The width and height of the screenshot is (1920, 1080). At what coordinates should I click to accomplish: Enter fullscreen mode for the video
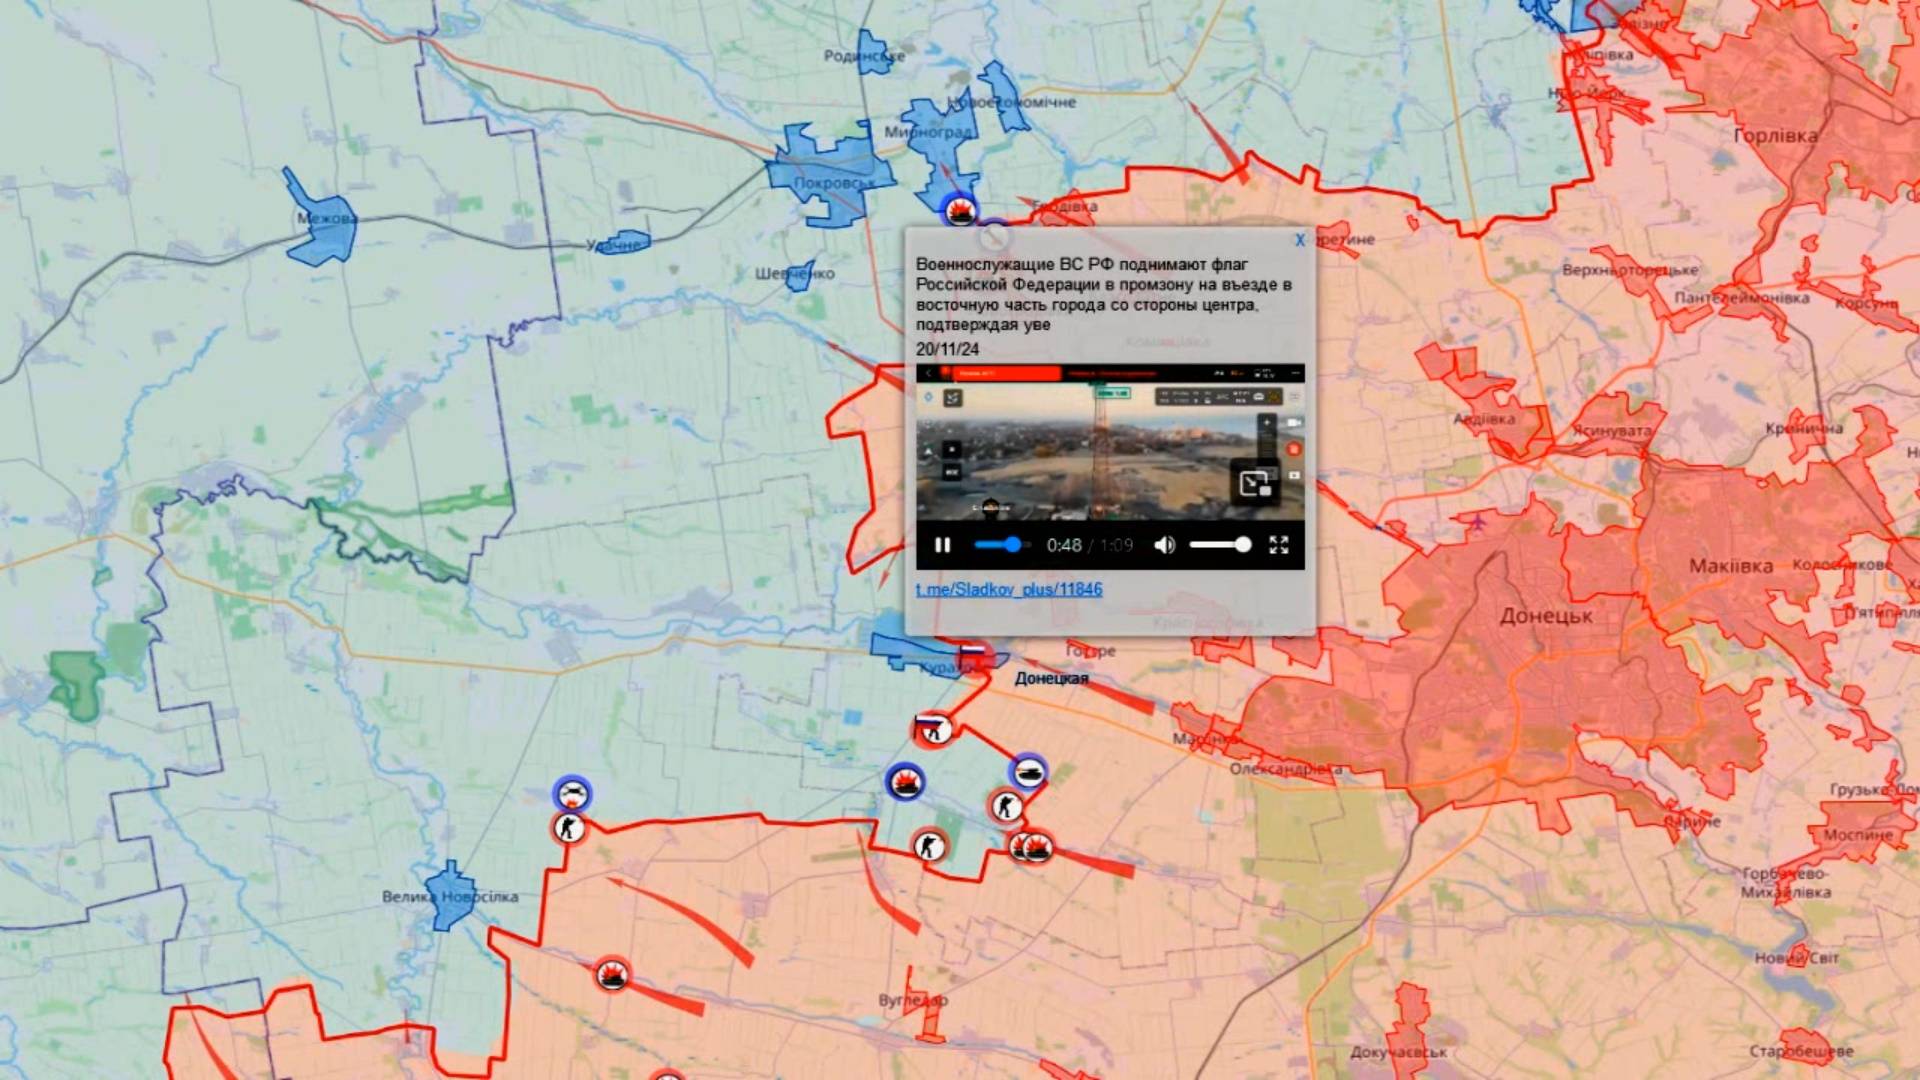(x=1278, y=545)
